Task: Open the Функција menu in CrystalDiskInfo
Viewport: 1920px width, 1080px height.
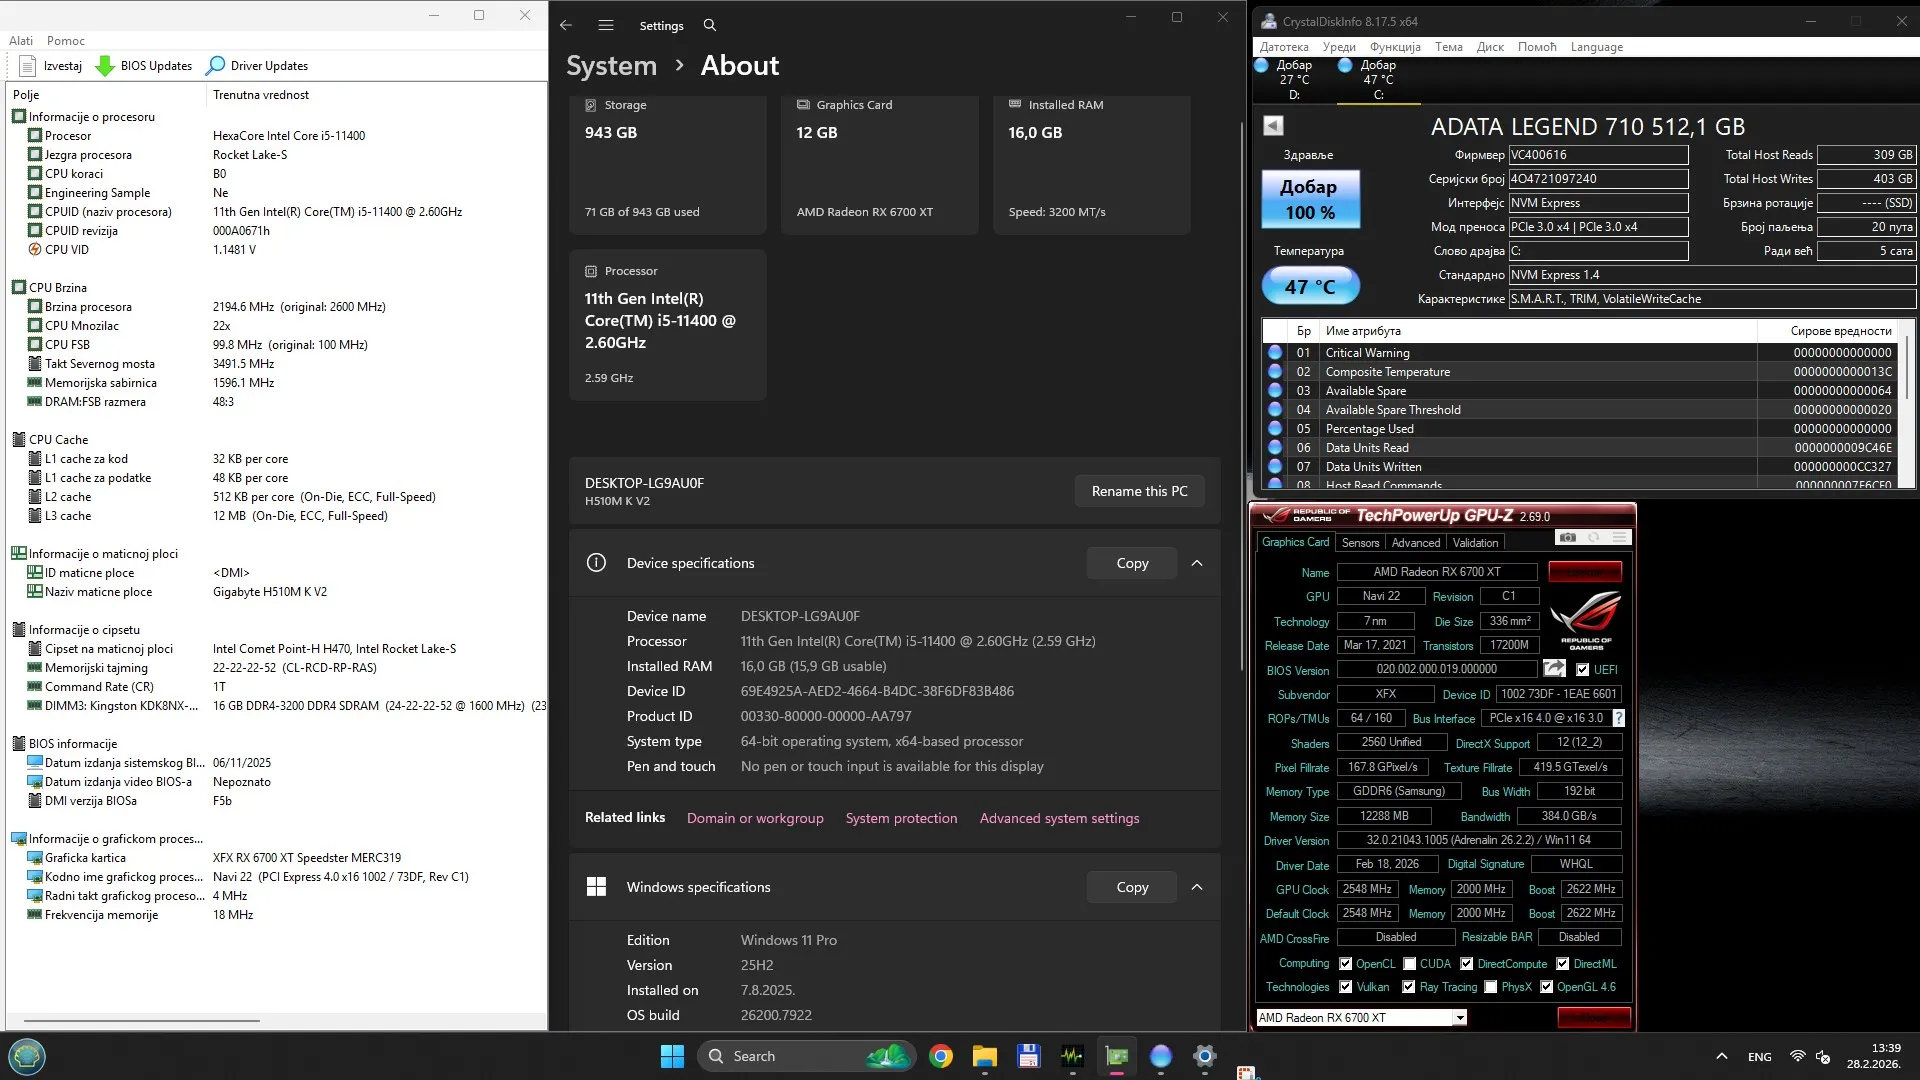Action: pyautogui.click(x=1394, y=47)
